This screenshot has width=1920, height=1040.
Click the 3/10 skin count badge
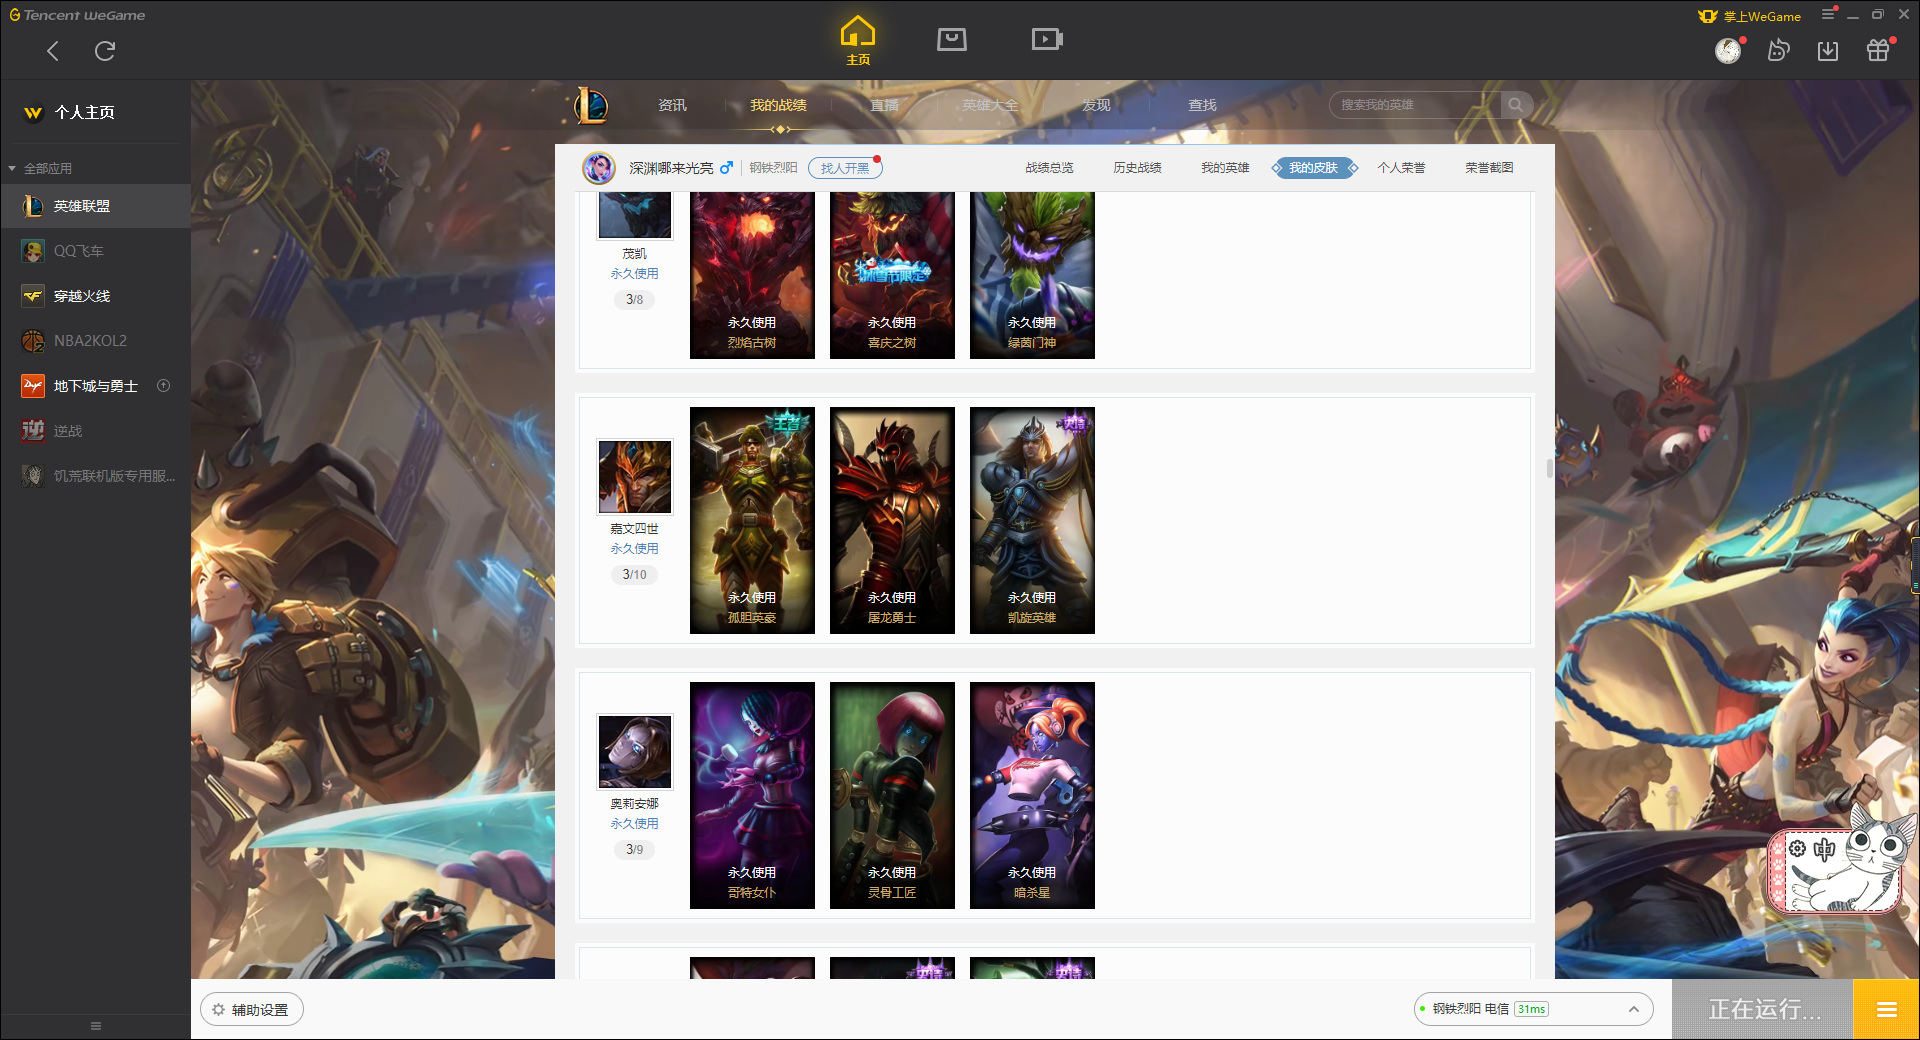635,574
